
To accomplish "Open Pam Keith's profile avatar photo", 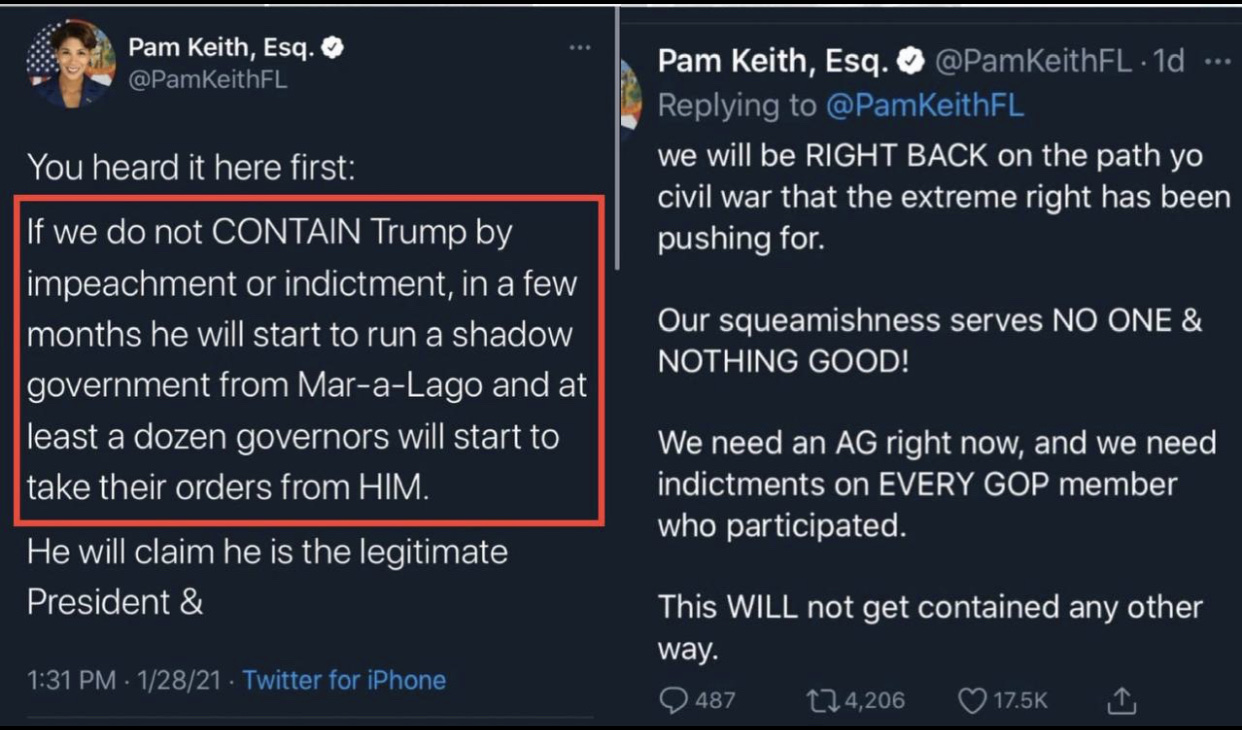I will (71, 63).
